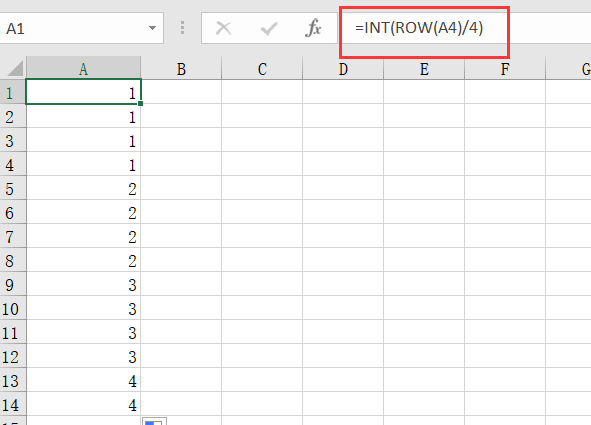Select column A header

point(83,69)
